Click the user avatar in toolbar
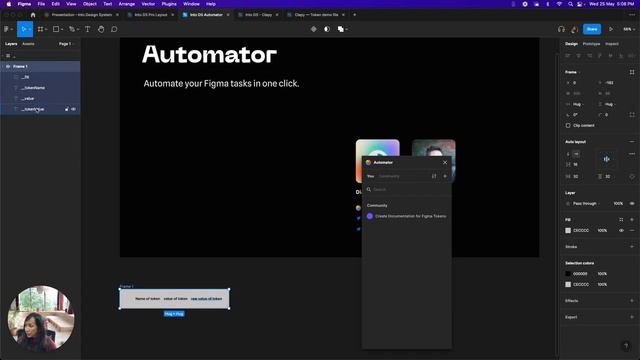Screen dimensions: 640x360 pyautogui.click(x=574, y=29)
